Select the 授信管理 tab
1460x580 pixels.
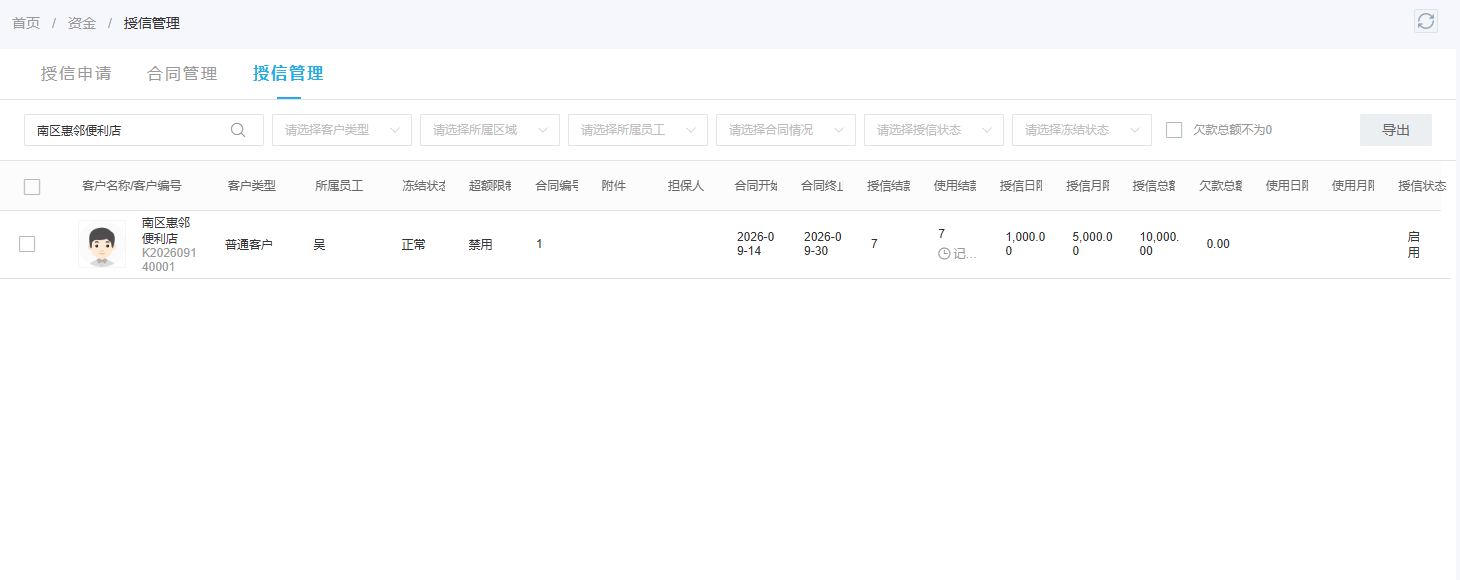click(x=288, y=73)
